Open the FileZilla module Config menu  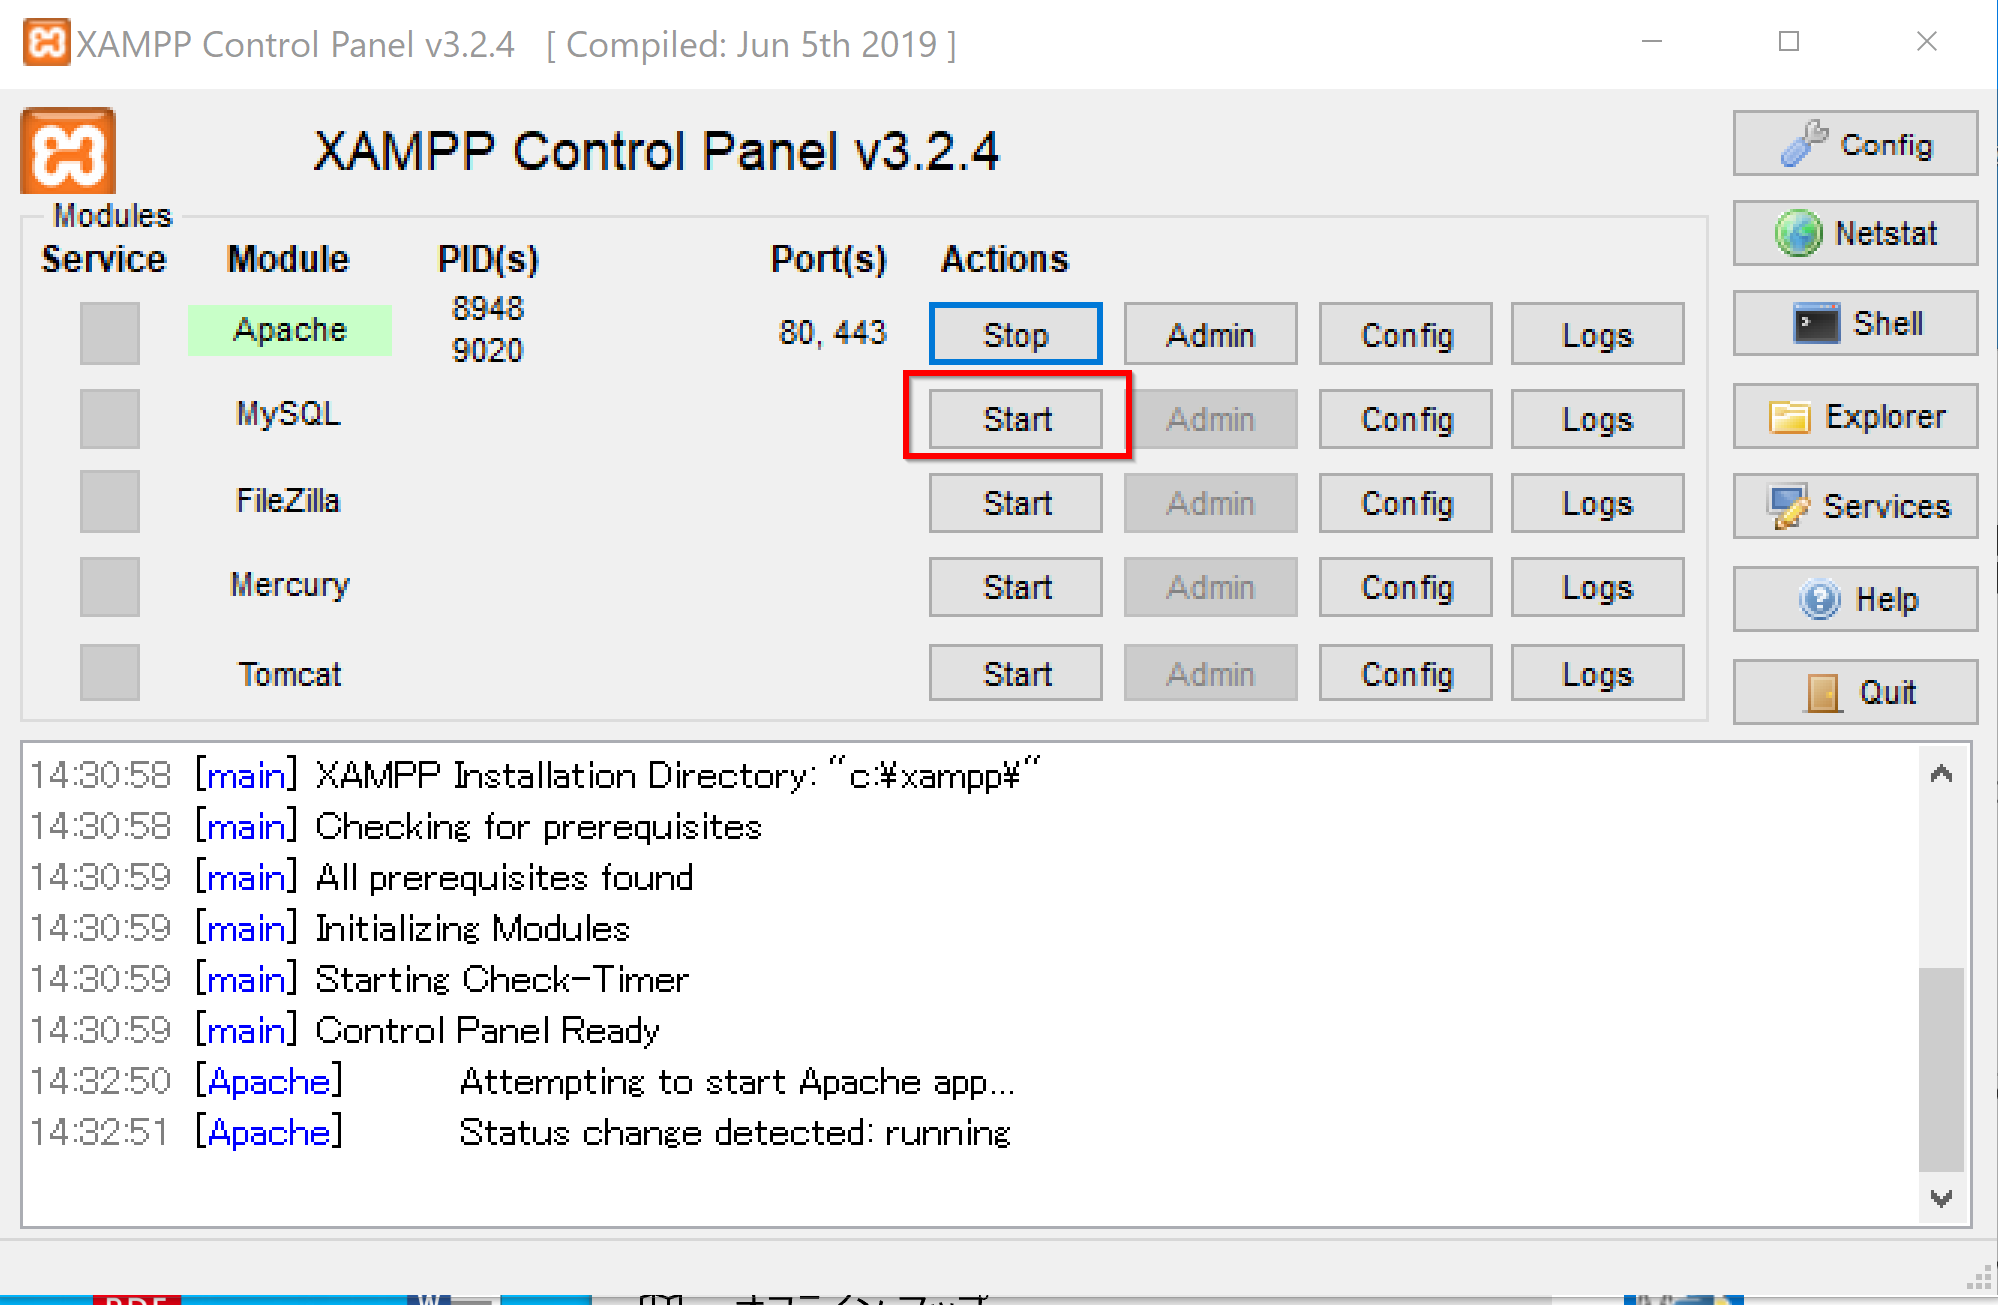tap(1405, 503)
